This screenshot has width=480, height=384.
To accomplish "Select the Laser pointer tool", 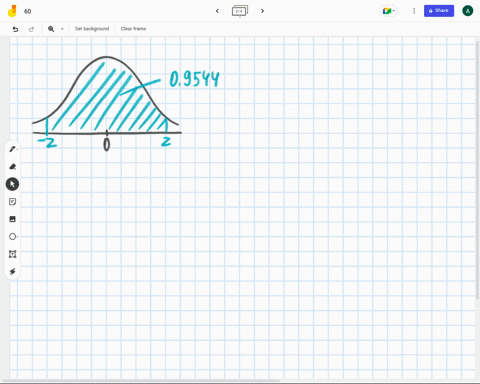I will tap(12, 271).
